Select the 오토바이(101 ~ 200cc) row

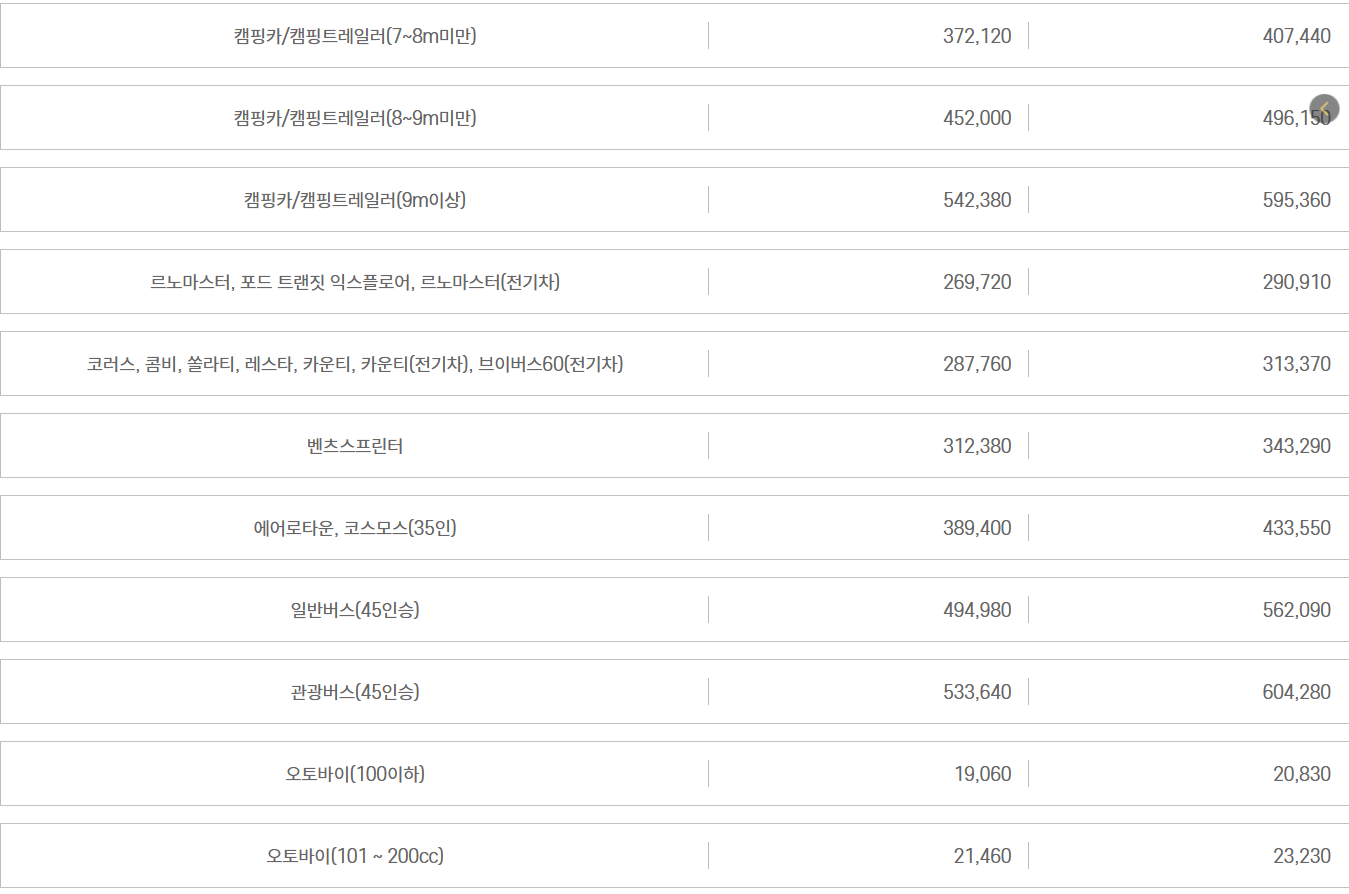click(x=355, y=855)
